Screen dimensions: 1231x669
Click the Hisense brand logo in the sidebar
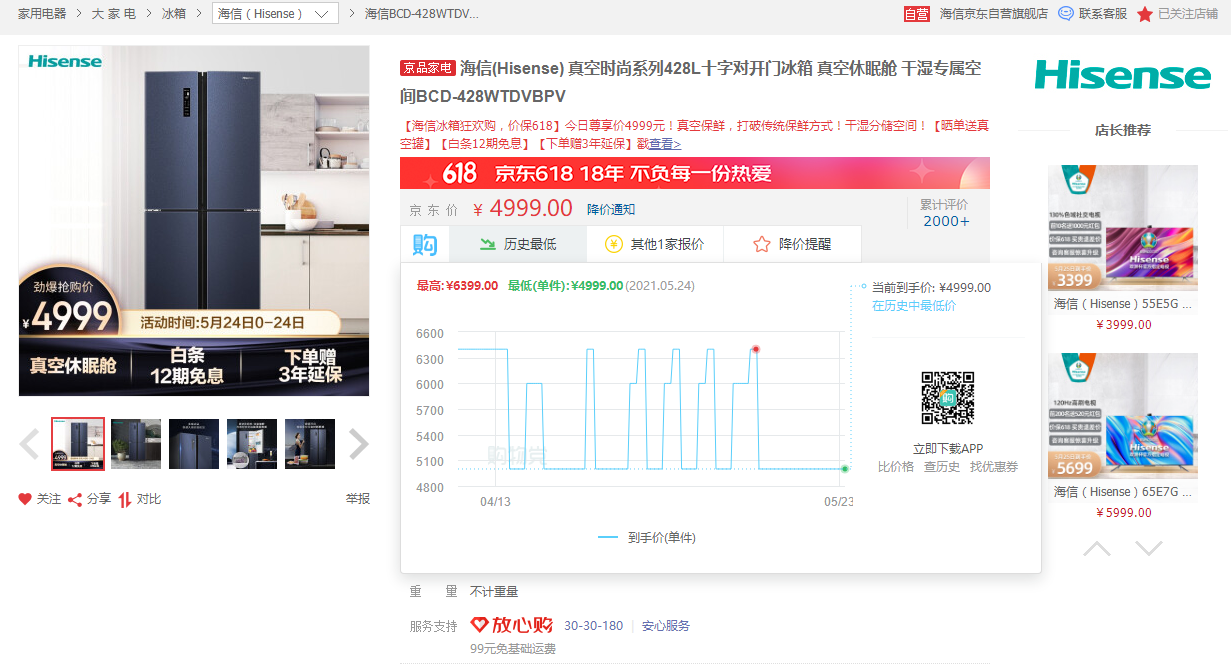click(1123, 75)
